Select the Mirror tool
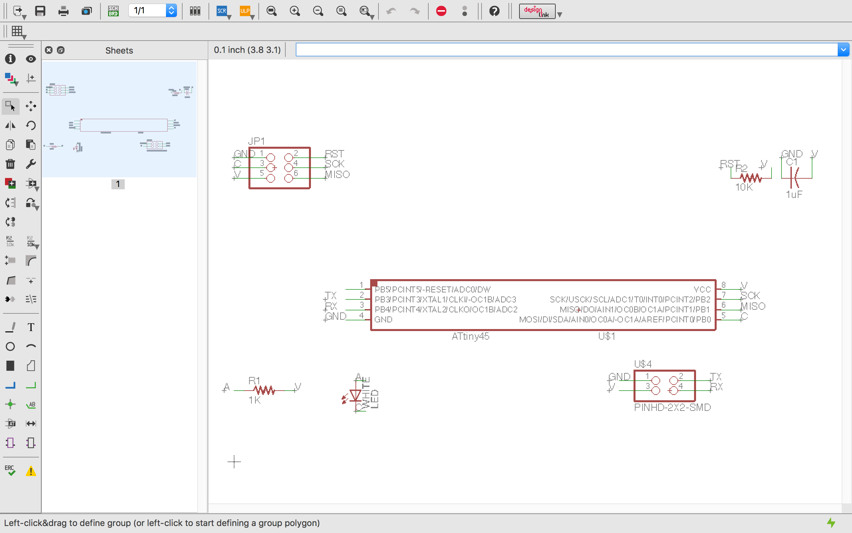The height and width of the screenshot is (533, 852). 10,126
